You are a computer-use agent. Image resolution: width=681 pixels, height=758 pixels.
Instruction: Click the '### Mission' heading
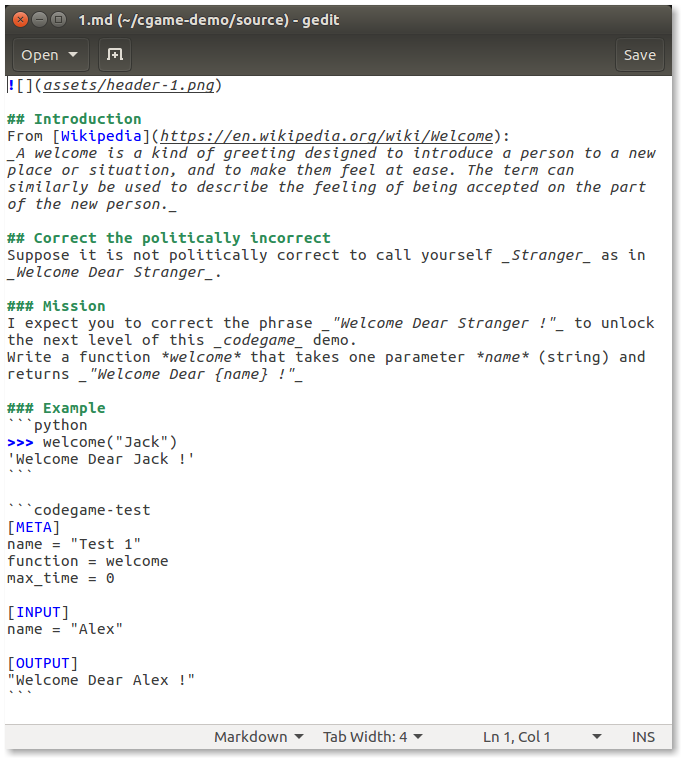tap(56, 306)
